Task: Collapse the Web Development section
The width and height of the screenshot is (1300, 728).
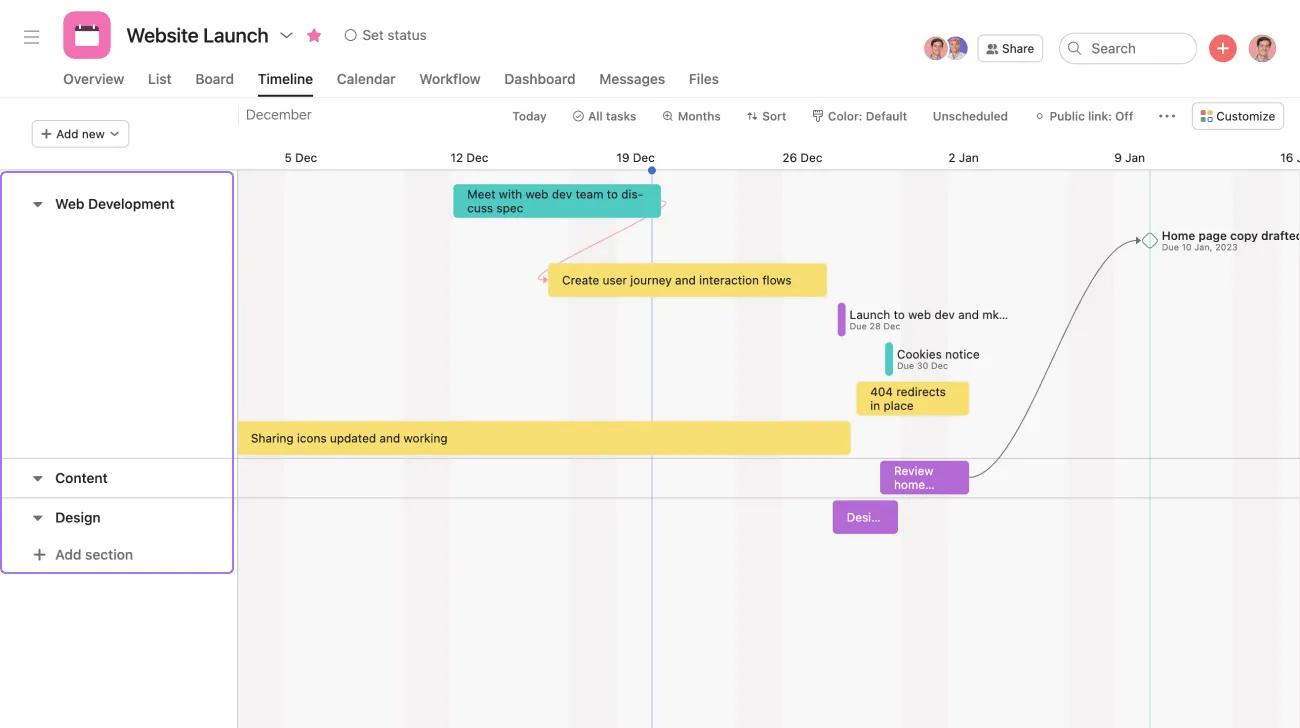Action: pos(38,204)
